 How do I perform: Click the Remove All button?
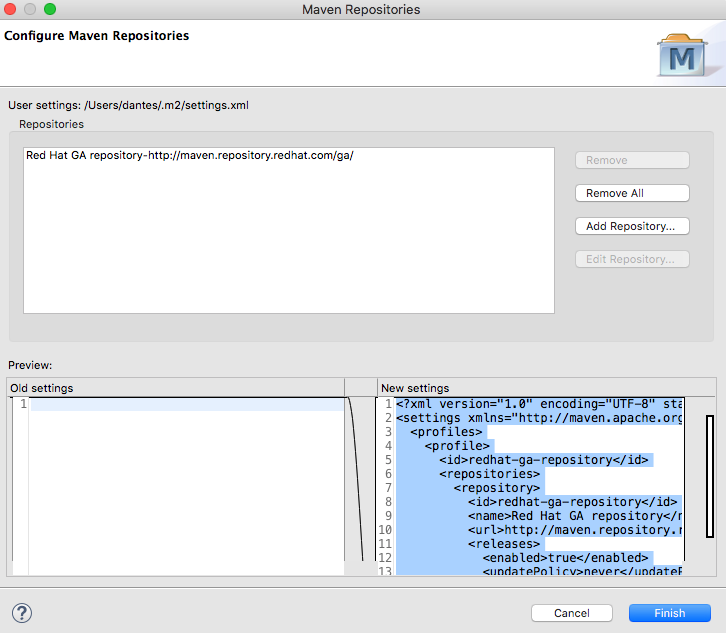[632, 193]
